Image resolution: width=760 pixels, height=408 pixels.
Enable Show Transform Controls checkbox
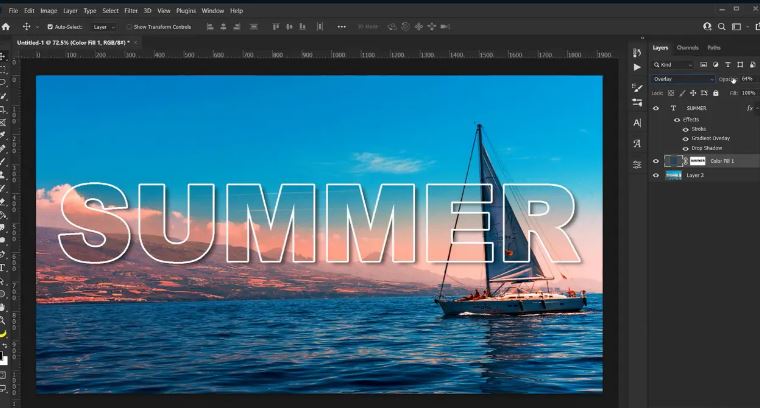[129, 27]
